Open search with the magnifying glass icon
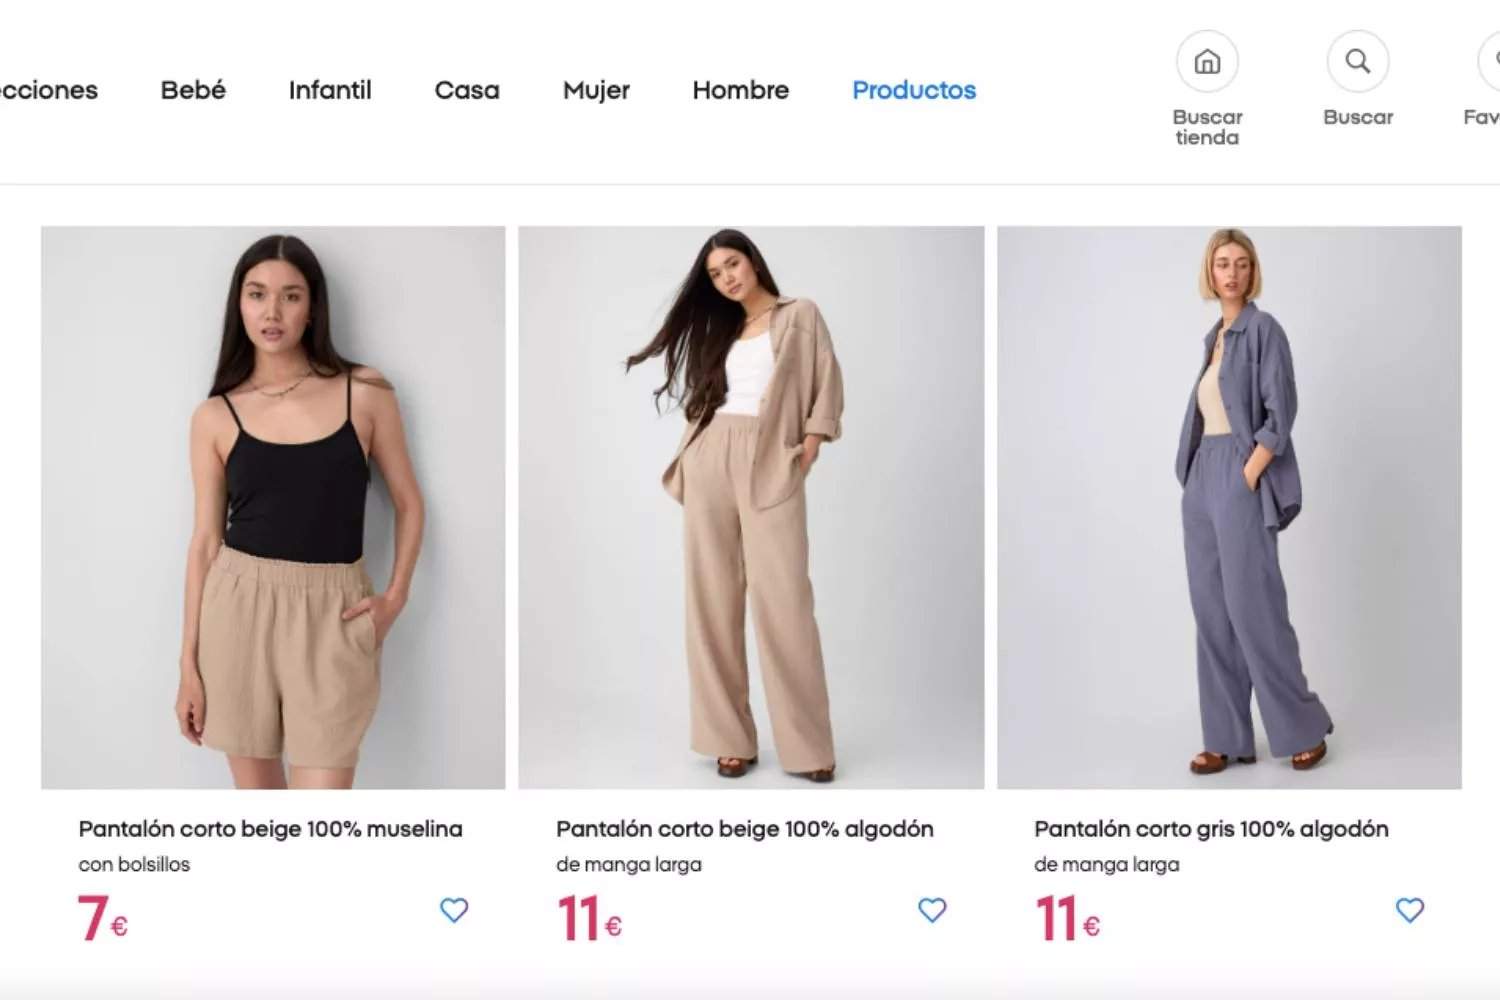Image resolution: width=1500 pixels, height=1000 pixels. pos(1357,62)
